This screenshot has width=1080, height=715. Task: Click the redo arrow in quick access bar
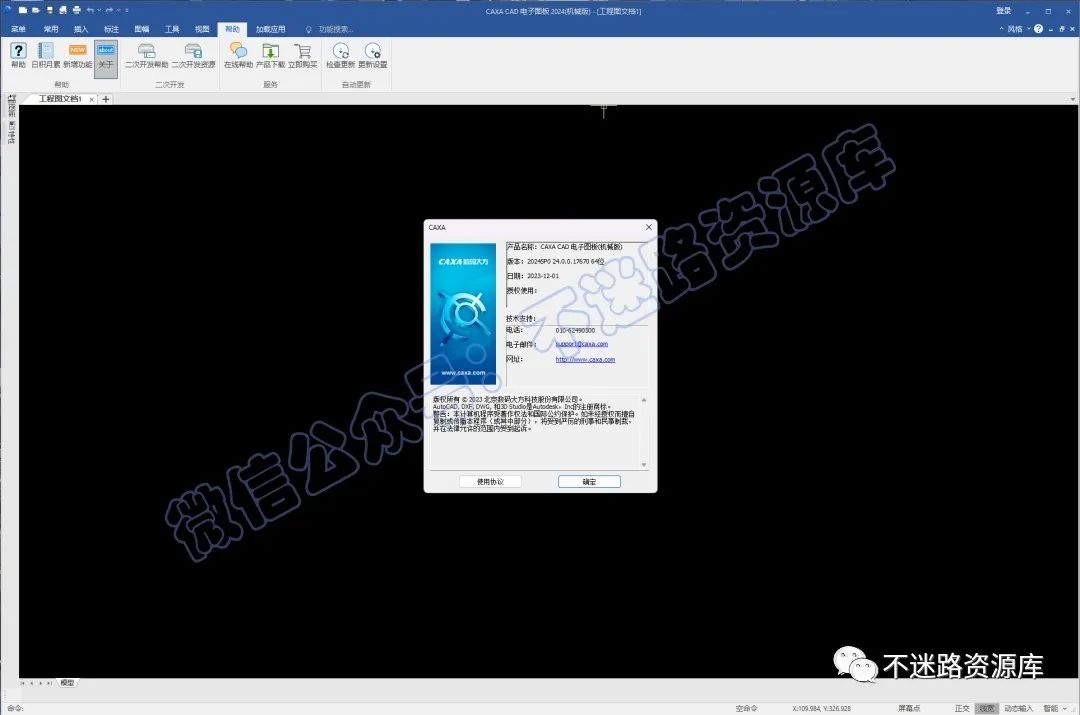[109, 10]
